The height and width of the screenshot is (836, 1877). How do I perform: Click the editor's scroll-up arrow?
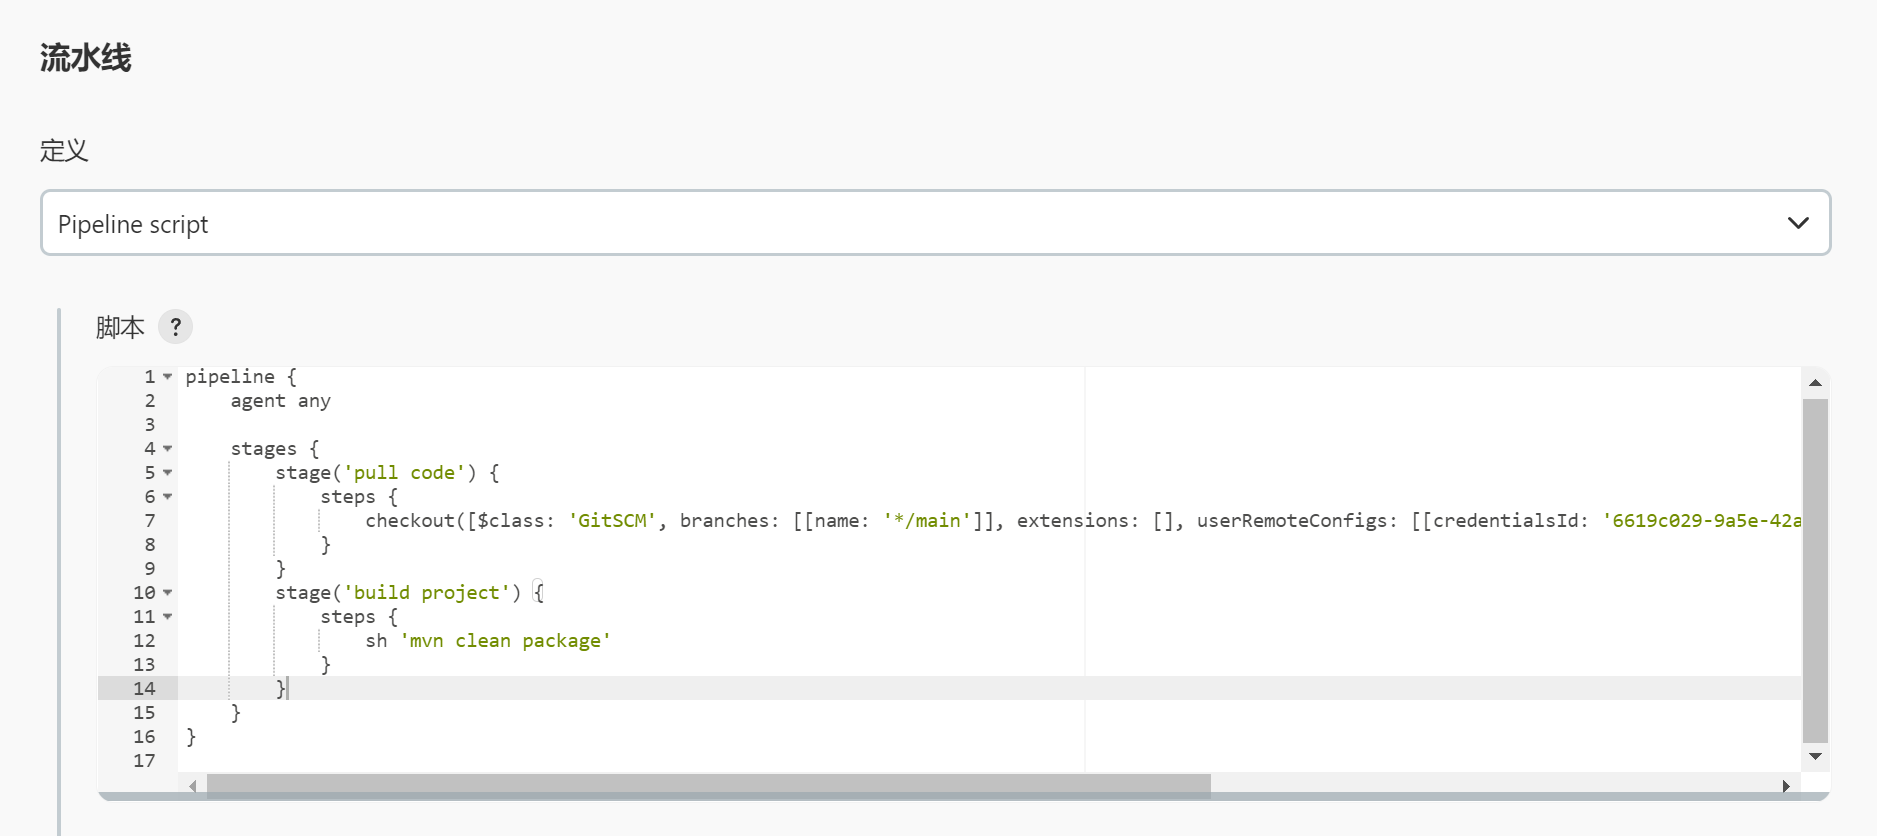1815,383
